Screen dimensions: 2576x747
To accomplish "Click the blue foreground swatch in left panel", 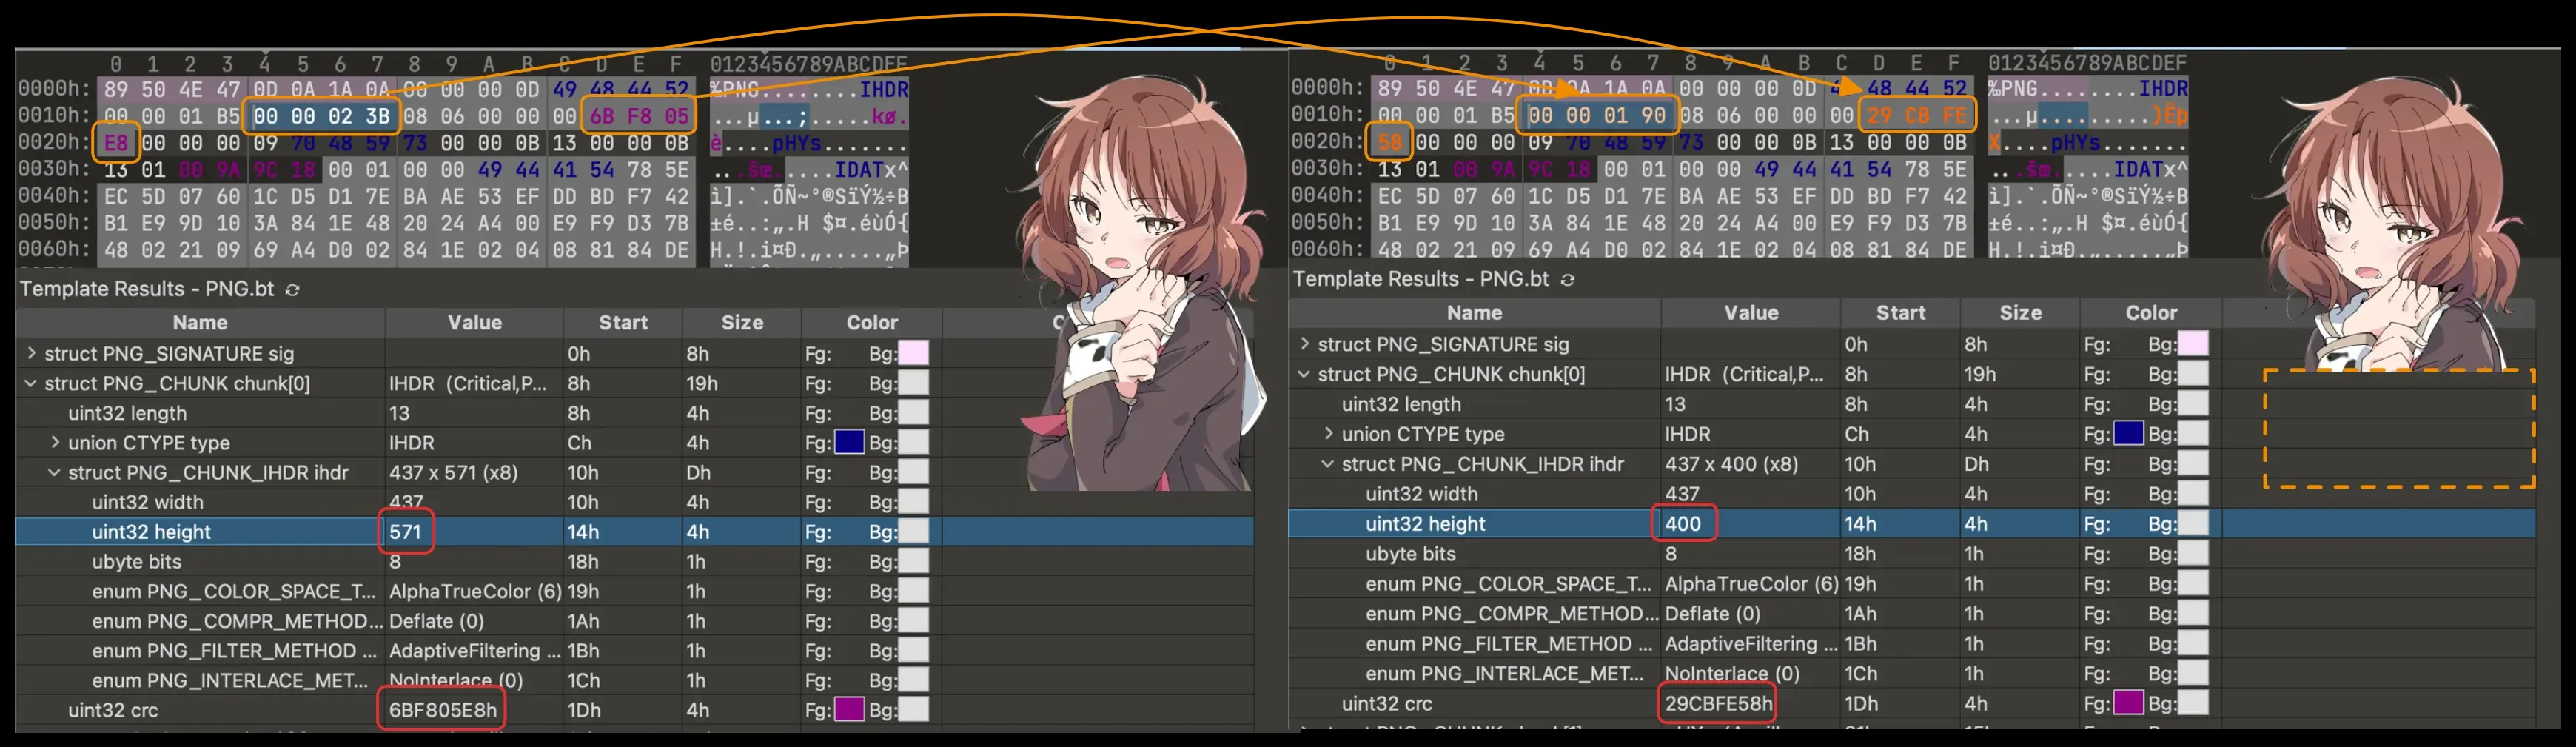I will 849,442.
